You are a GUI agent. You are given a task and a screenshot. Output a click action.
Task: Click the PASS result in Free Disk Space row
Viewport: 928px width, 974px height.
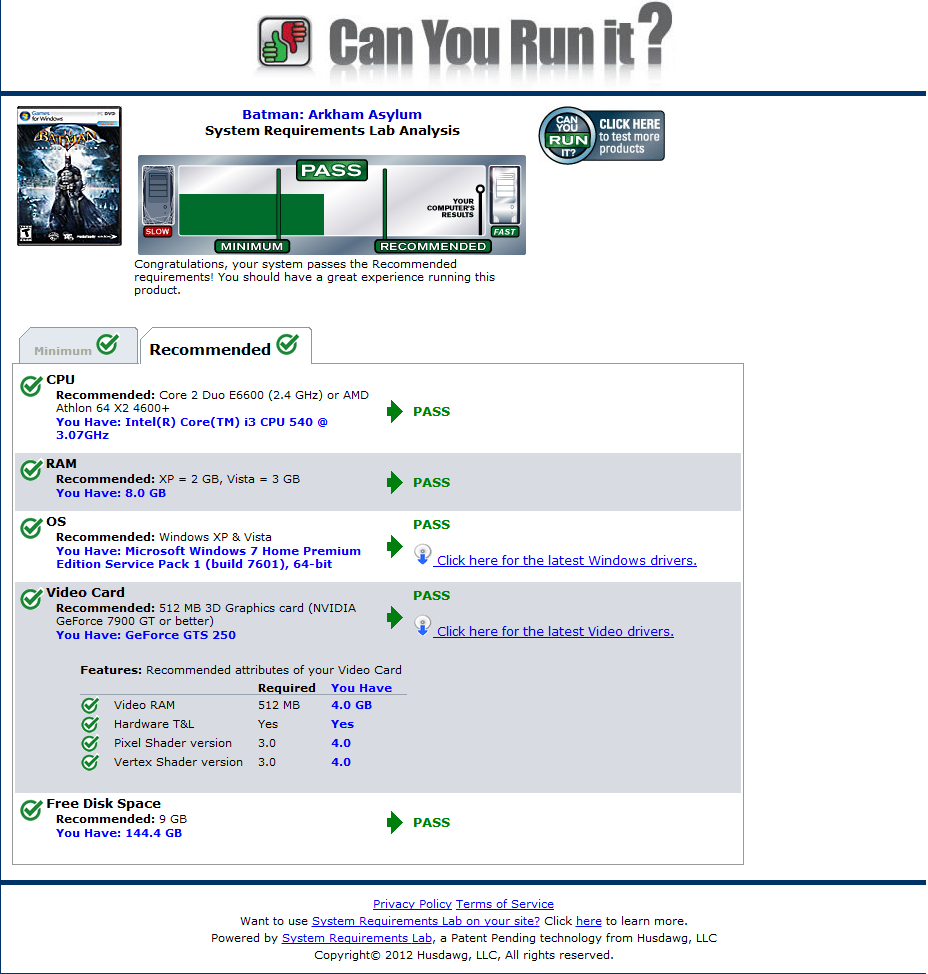click(x=432, y=822)
